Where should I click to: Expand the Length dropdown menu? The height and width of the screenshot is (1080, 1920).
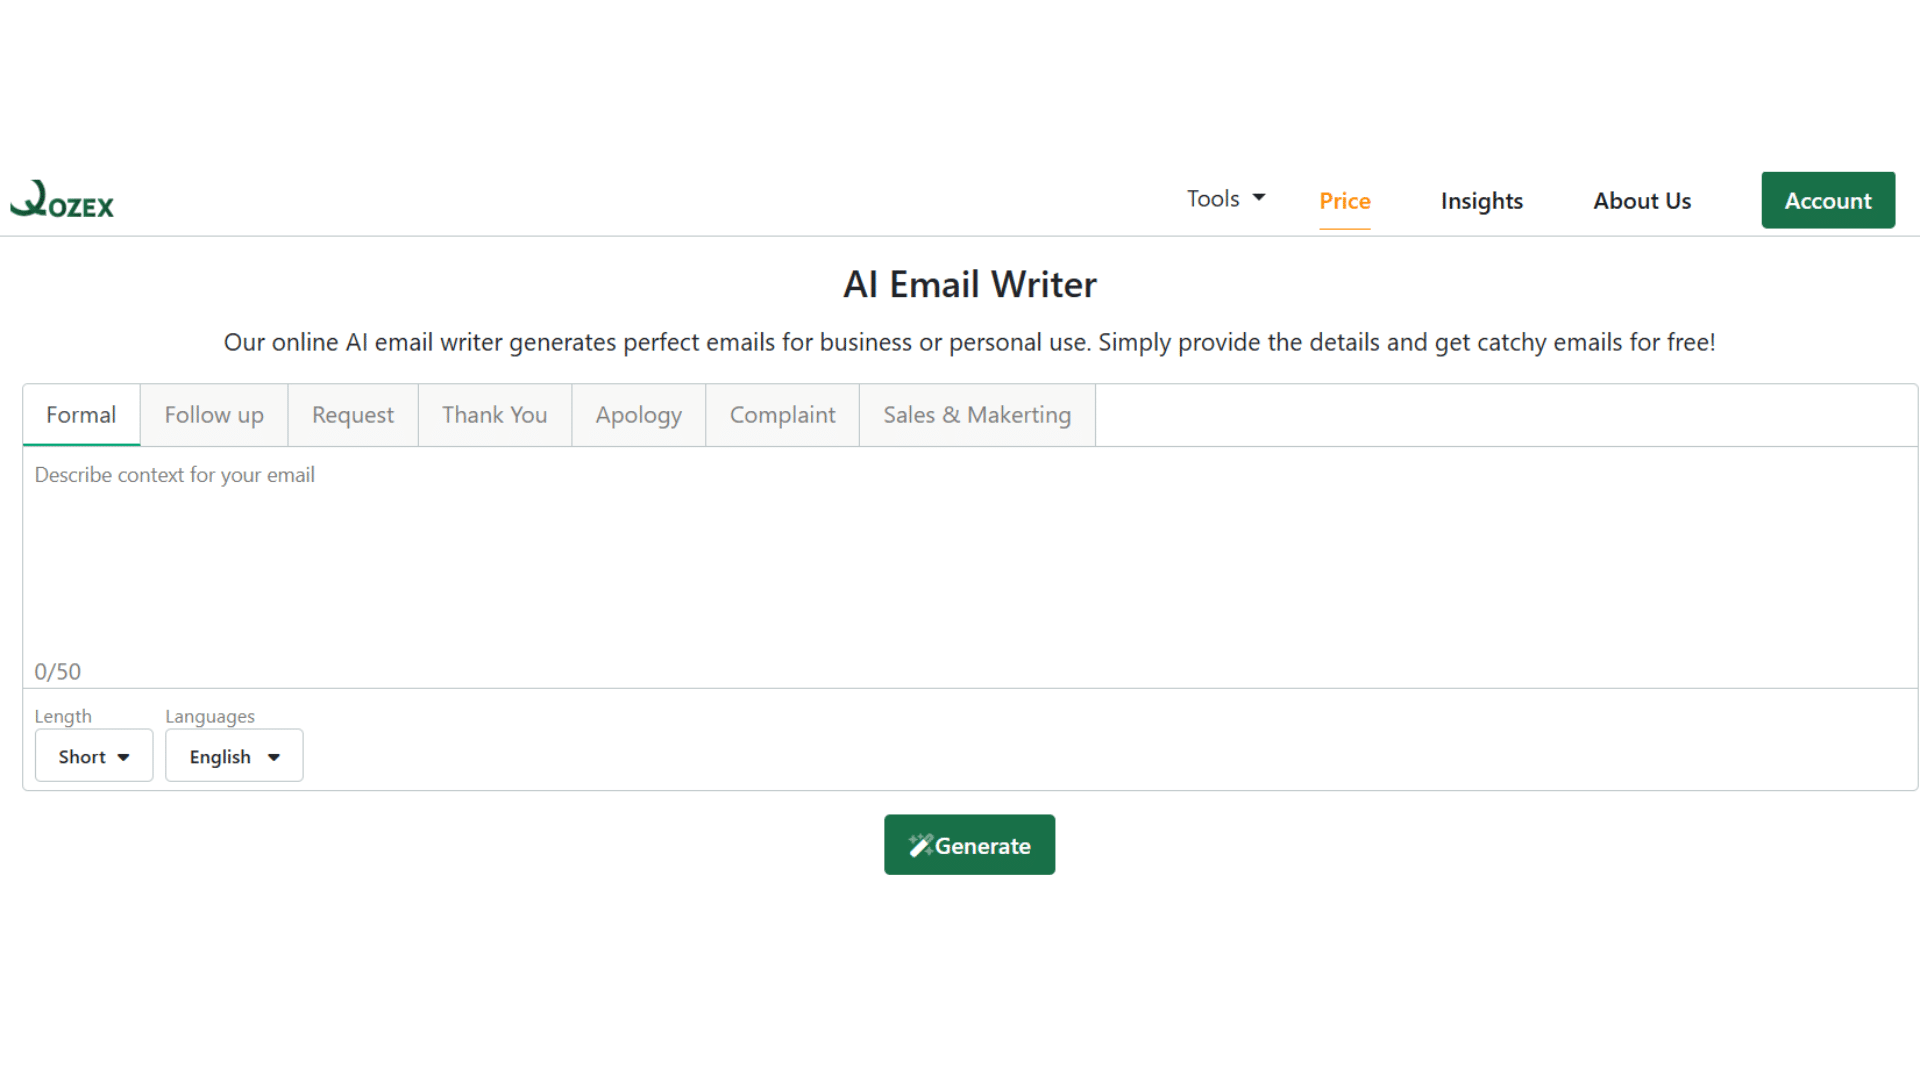[x=94, y=756]
